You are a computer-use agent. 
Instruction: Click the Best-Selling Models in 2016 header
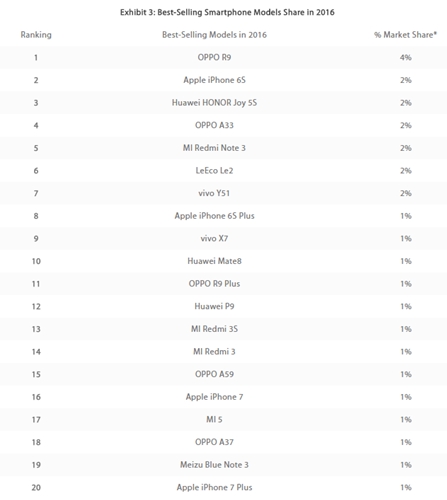(214, 35)
